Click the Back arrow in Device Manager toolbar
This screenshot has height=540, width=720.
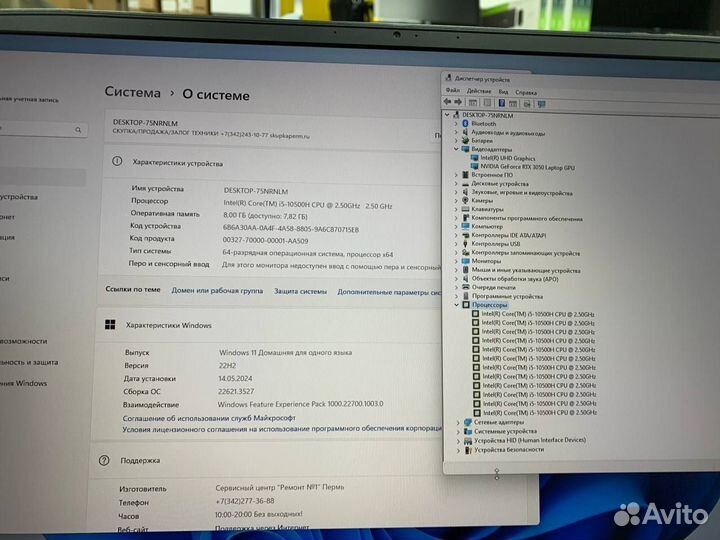449,102
